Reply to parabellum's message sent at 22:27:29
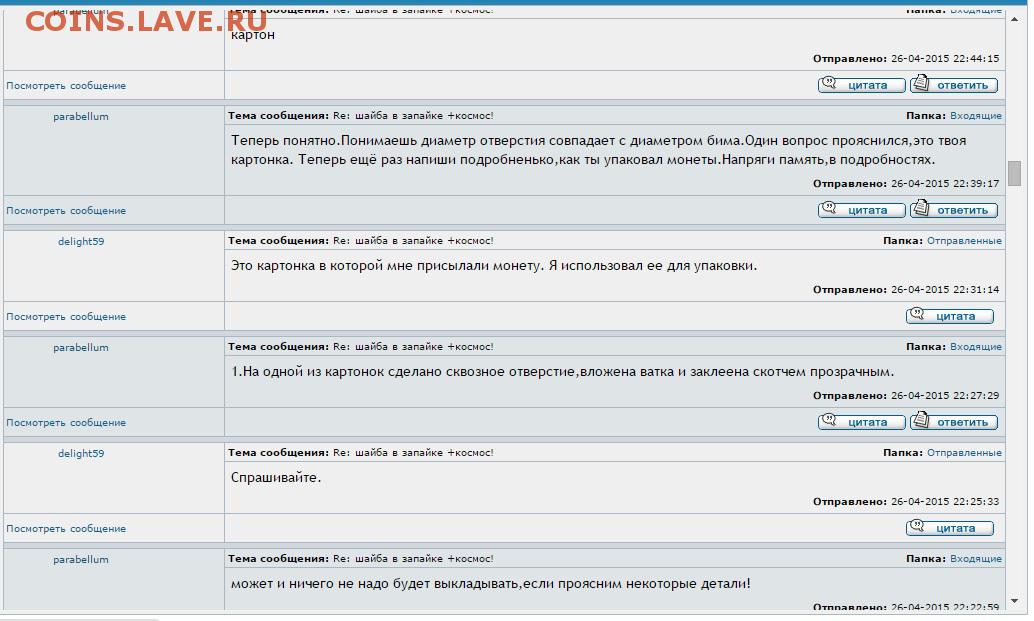This screenshot has width=1034, height=621. [954, 422]
